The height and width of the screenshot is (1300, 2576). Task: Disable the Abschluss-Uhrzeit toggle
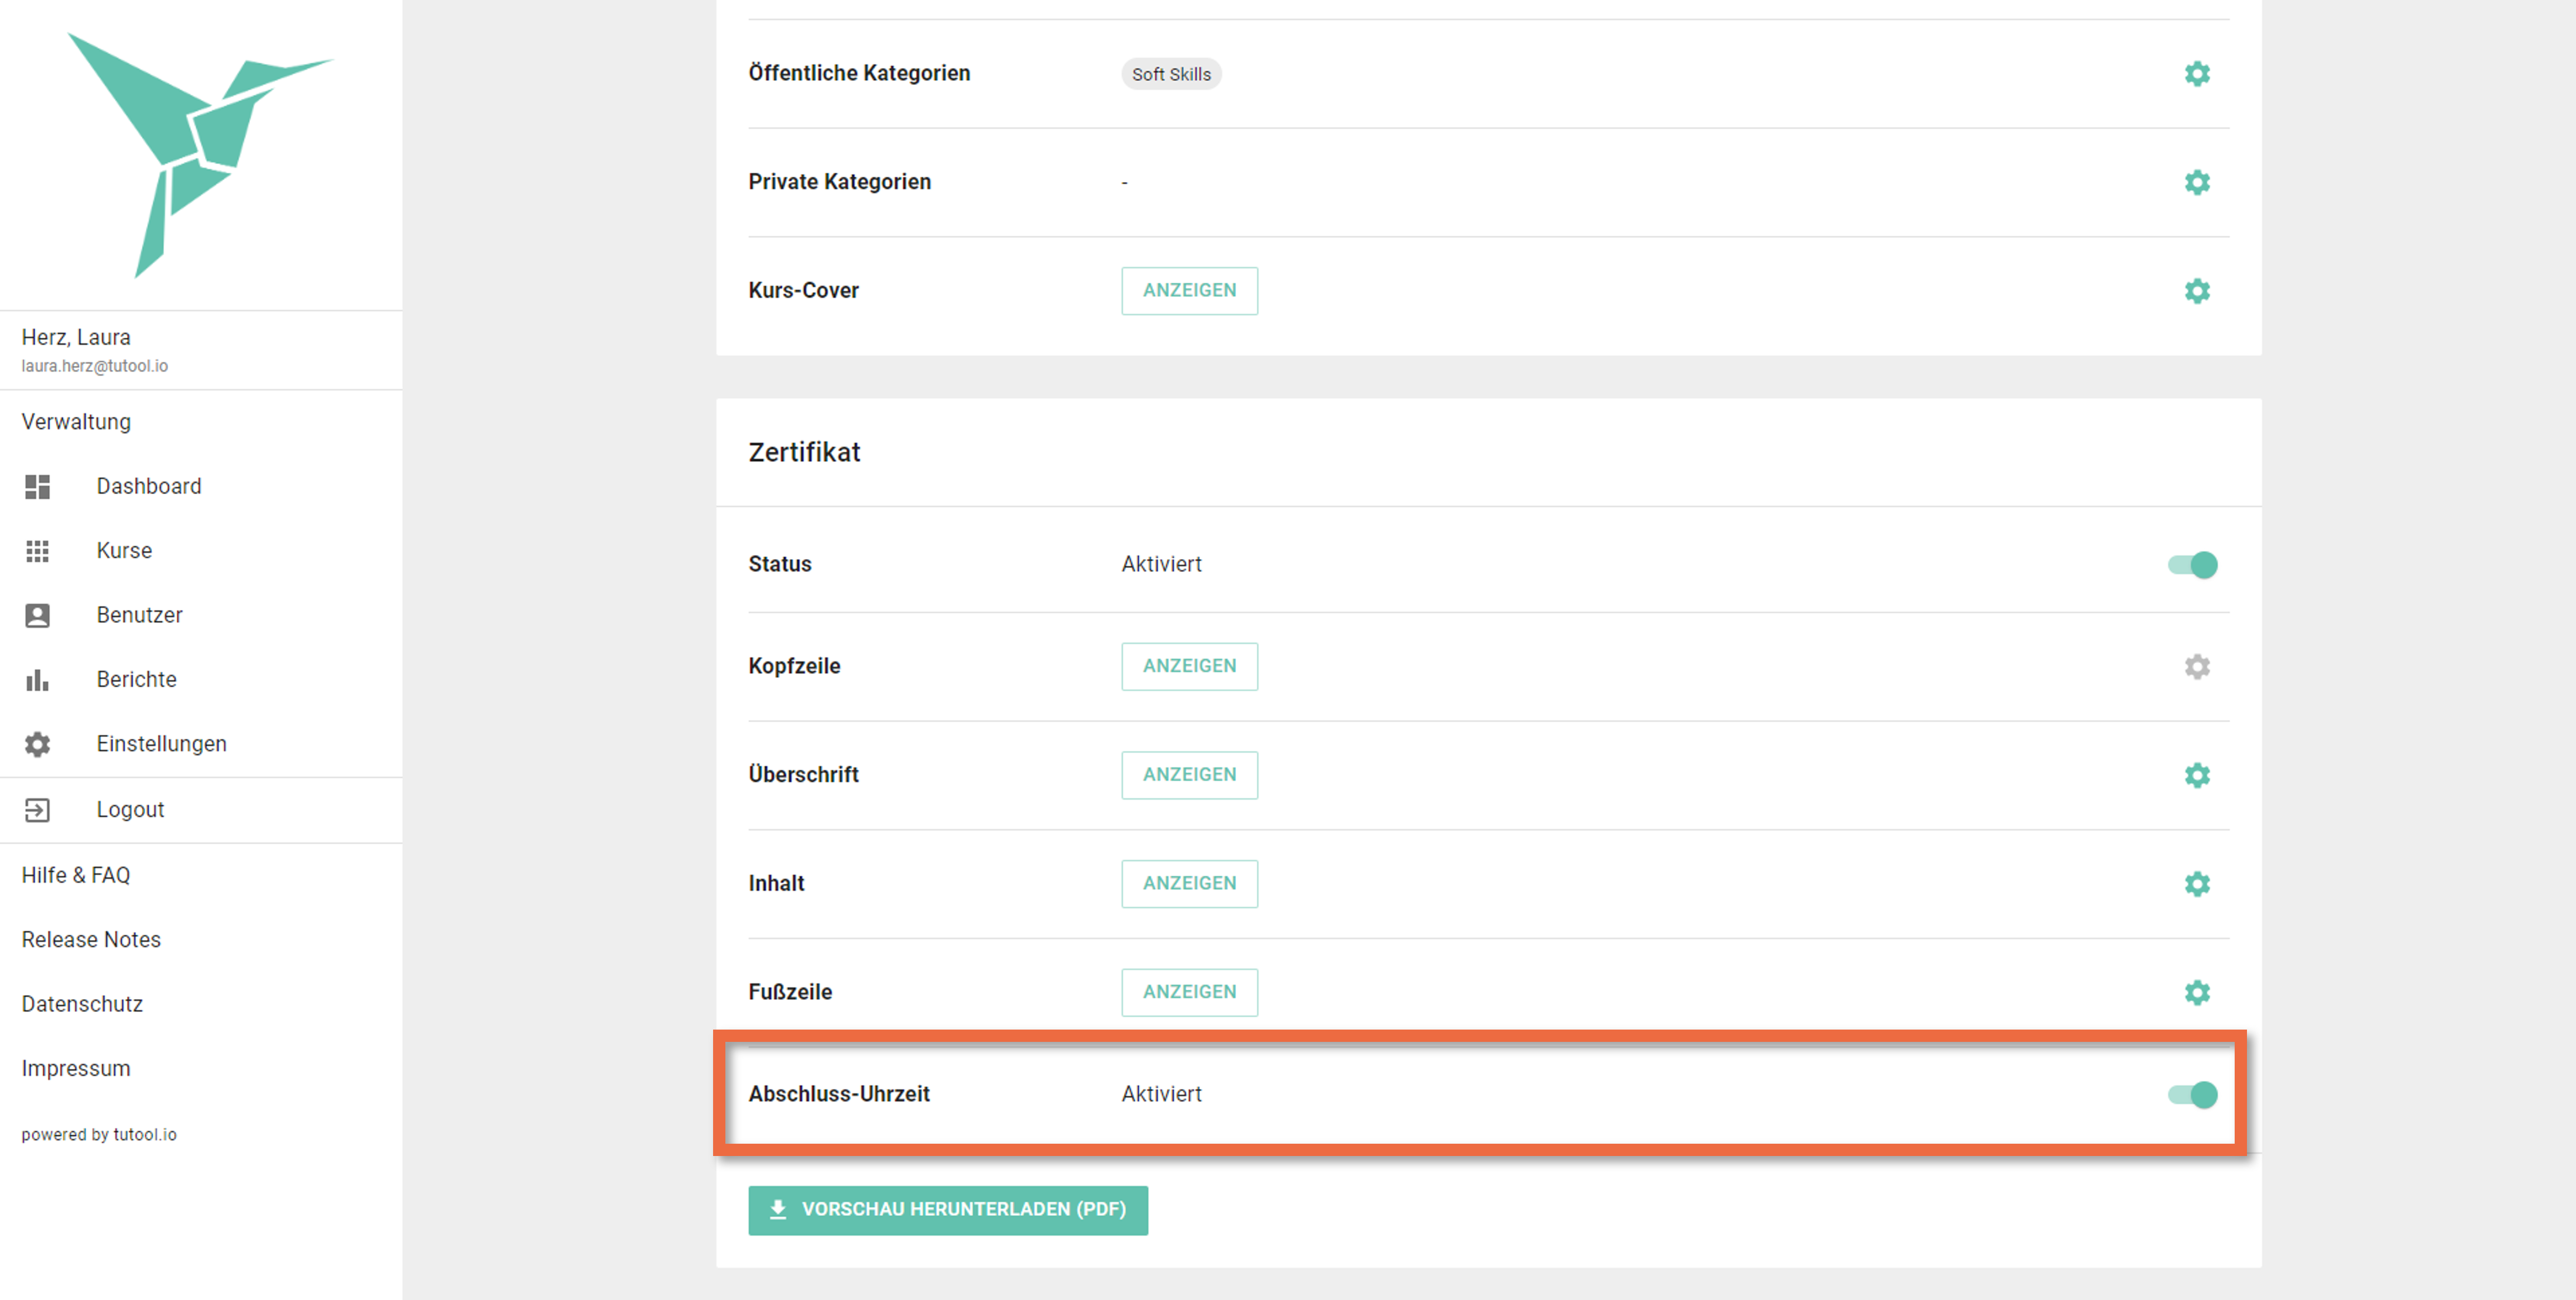(x=2192, y=1095)
